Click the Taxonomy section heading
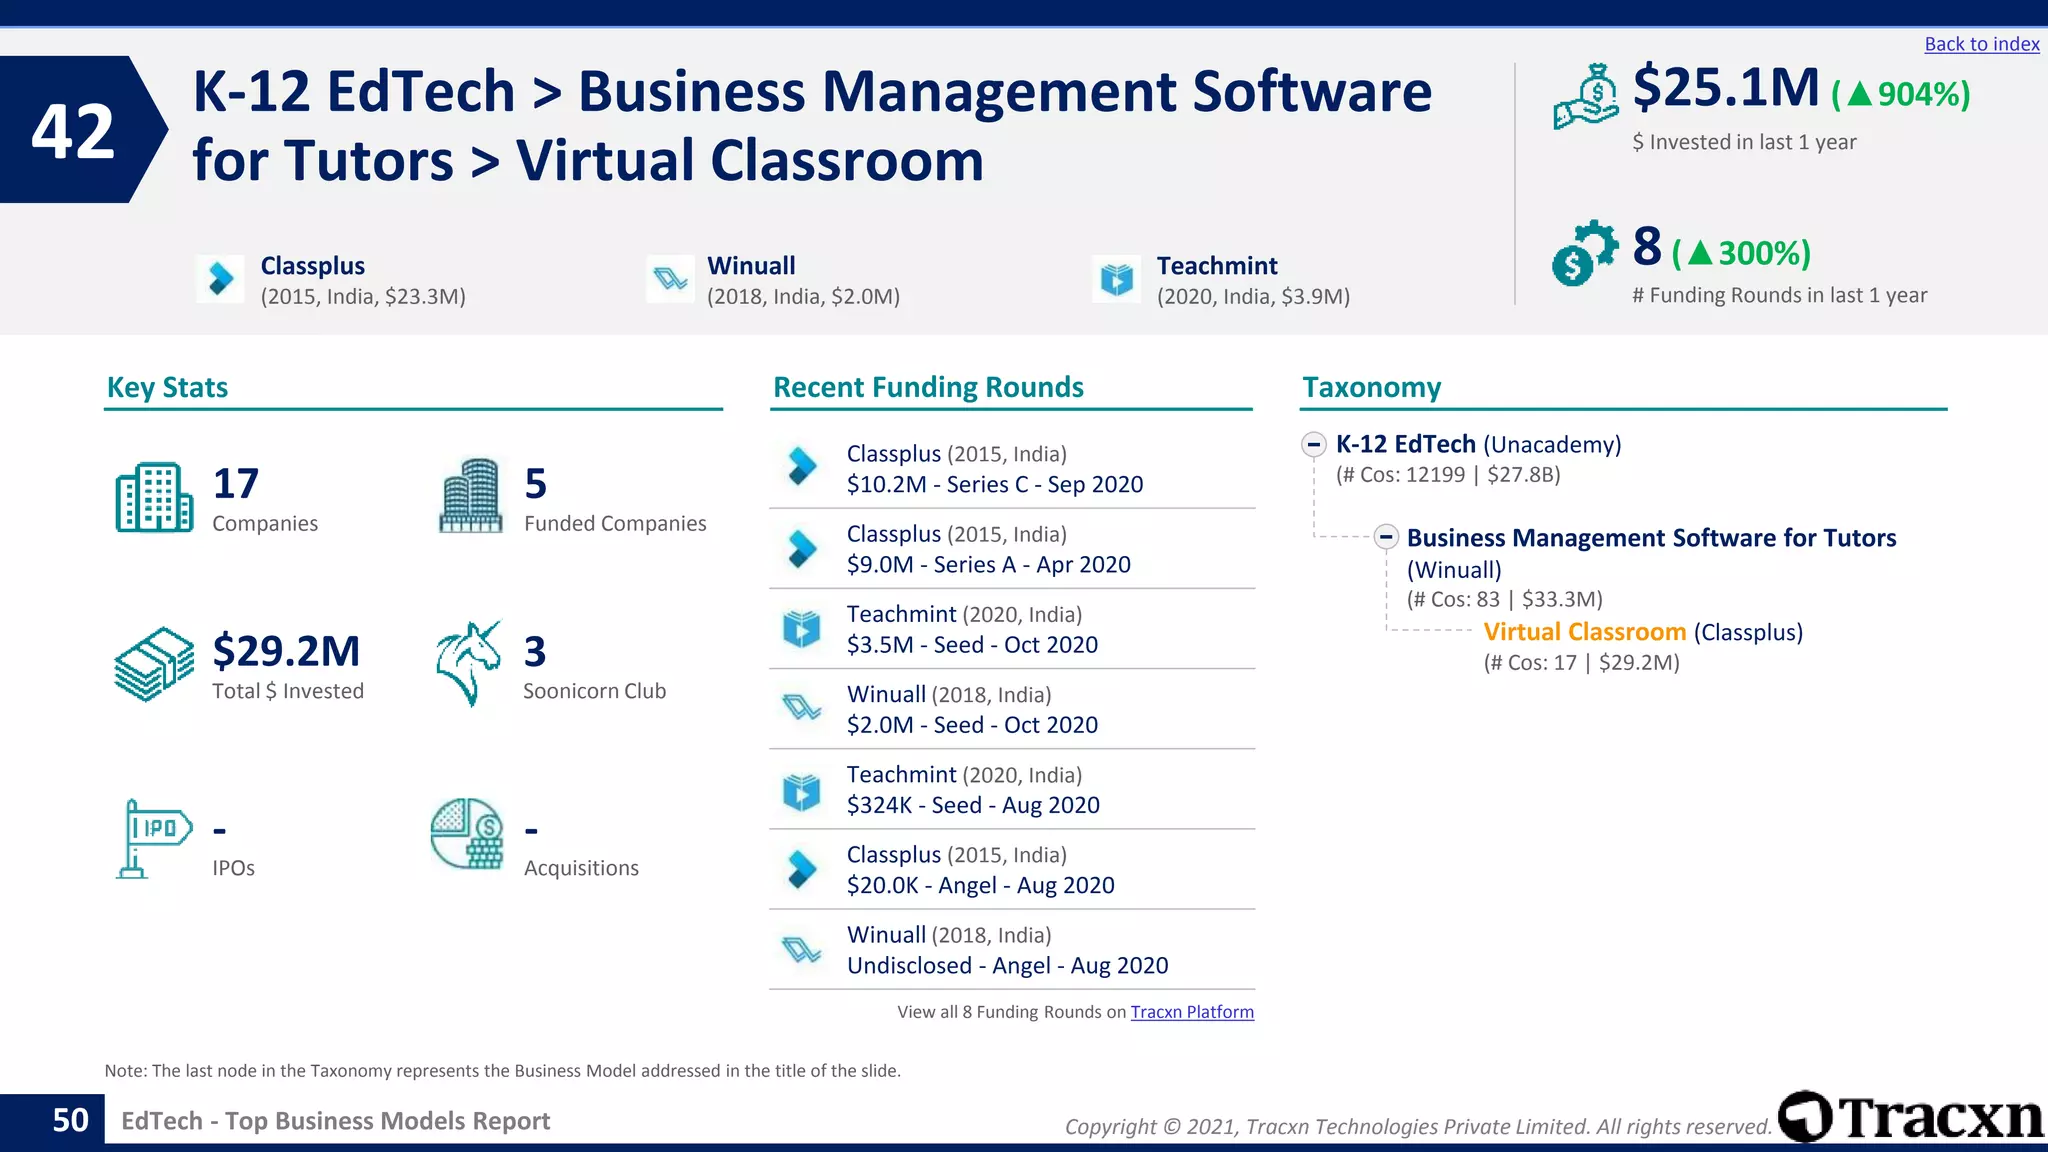Image resolution: width=2048 pixels, height=1152 pixels. coord(1371,387)
